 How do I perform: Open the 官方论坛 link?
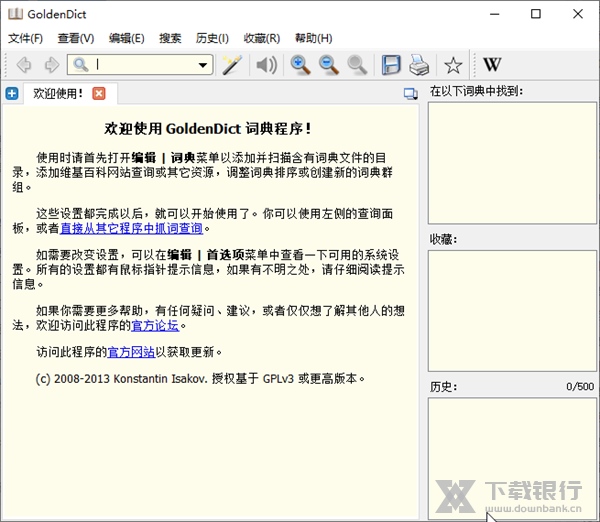tap(155, 325)
